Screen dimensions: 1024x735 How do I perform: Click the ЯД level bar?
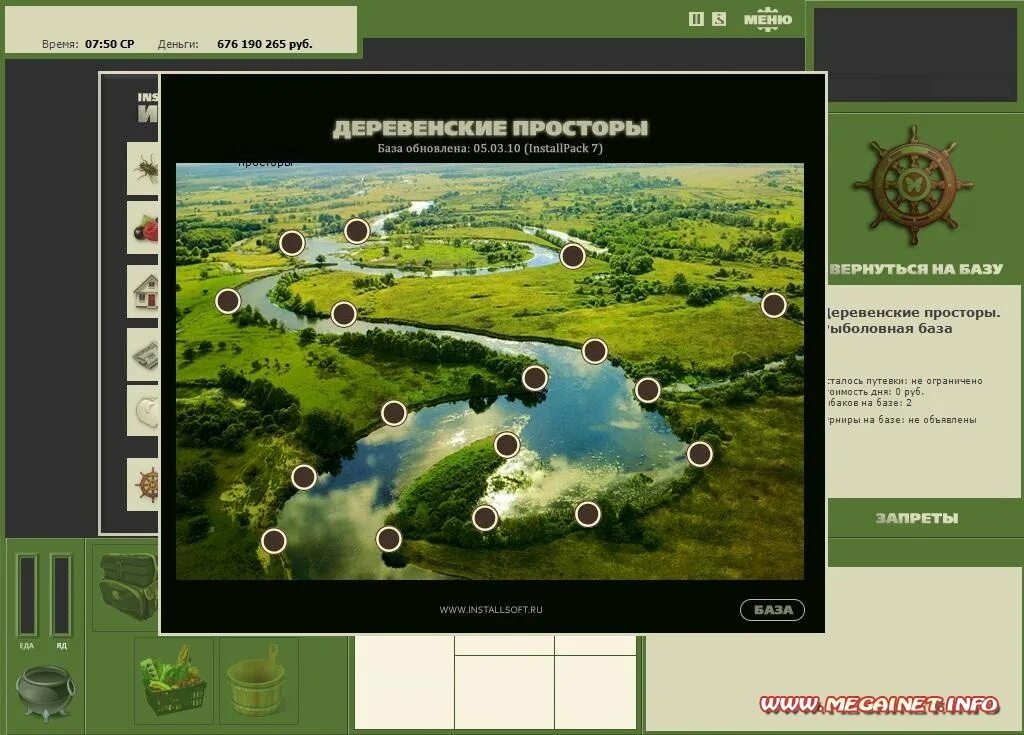tap(61, 595)
